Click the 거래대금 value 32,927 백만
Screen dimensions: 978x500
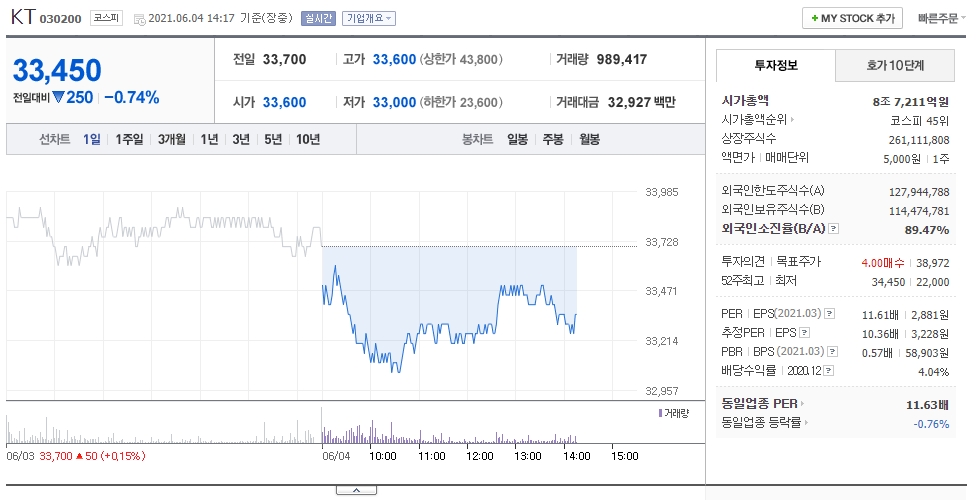pyautogui.click(x=642, y=102)
